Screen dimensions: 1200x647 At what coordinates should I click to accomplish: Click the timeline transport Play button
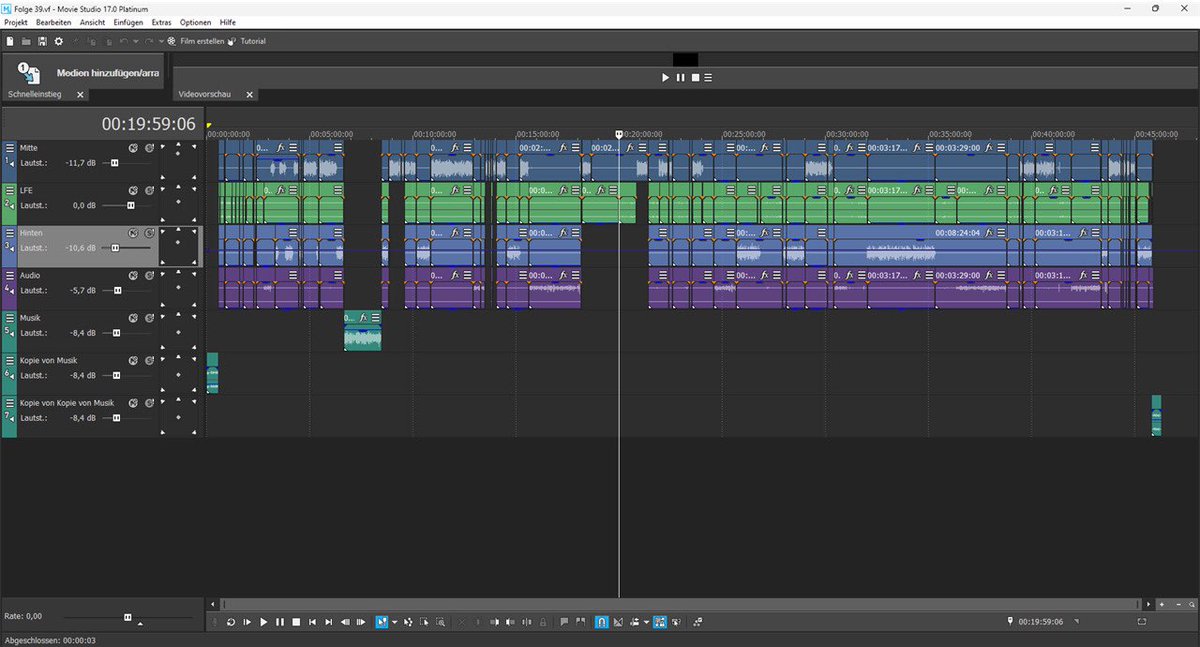point(264,622)
